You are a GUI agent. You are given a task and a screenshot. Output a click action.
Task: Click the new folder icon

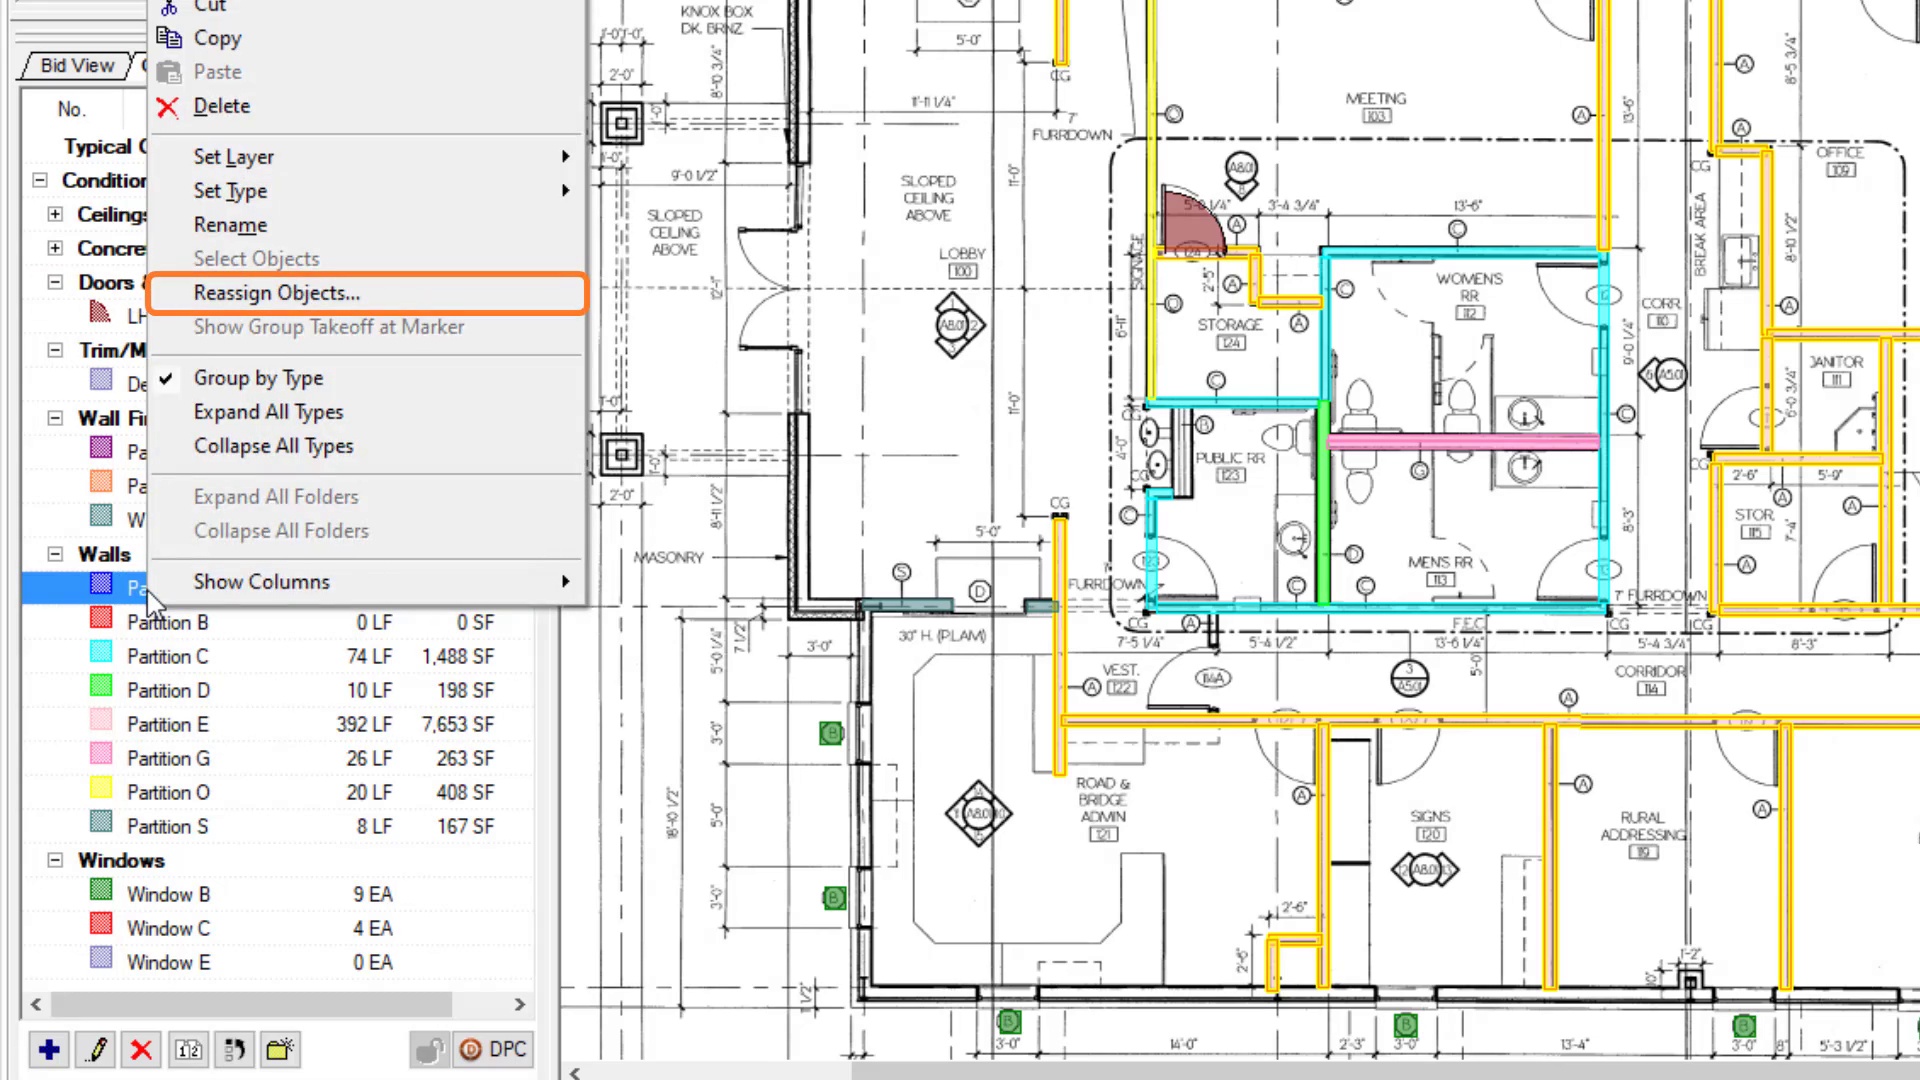pyautogui.click(x=280, y=1049)
